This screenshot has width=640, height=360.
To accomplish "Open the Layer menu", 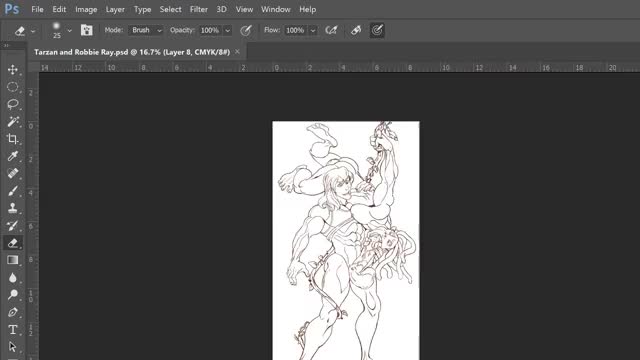I will click(115, 9).
